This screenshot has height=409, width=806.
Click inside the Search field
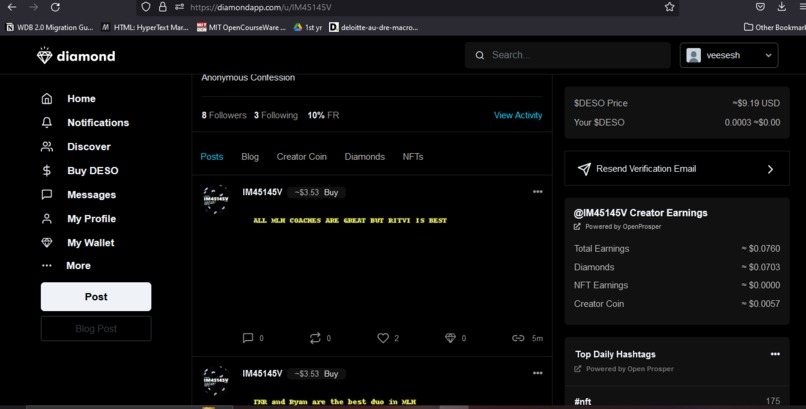(x=567, y=55)
